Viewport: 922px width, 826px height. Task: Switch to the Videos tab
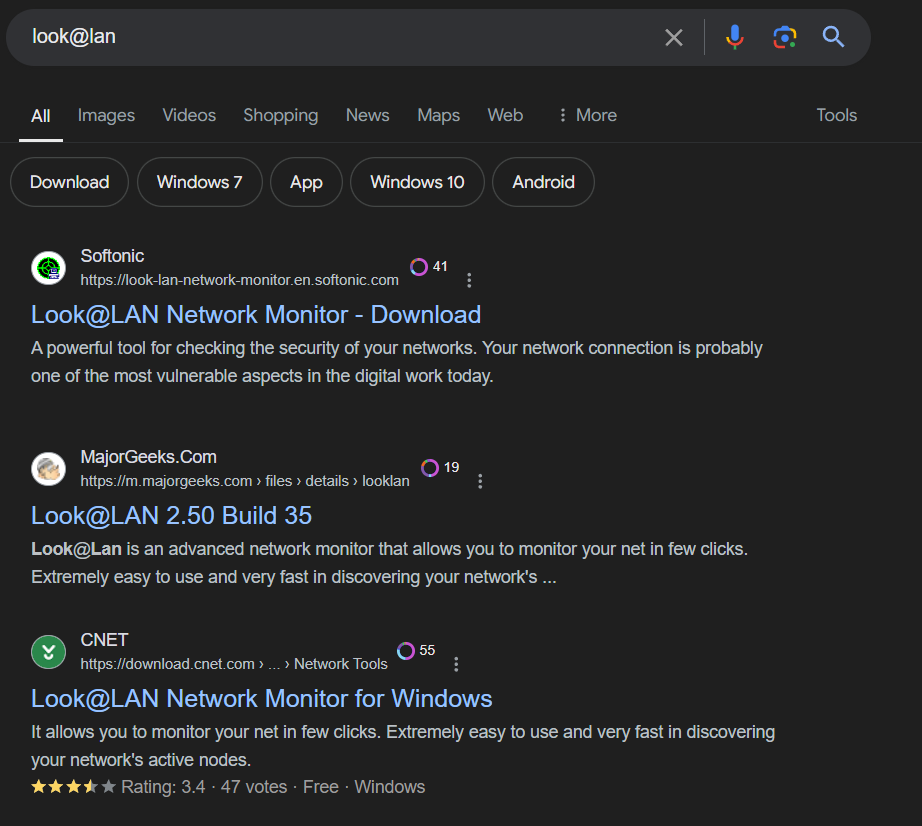tap(189, 115)
